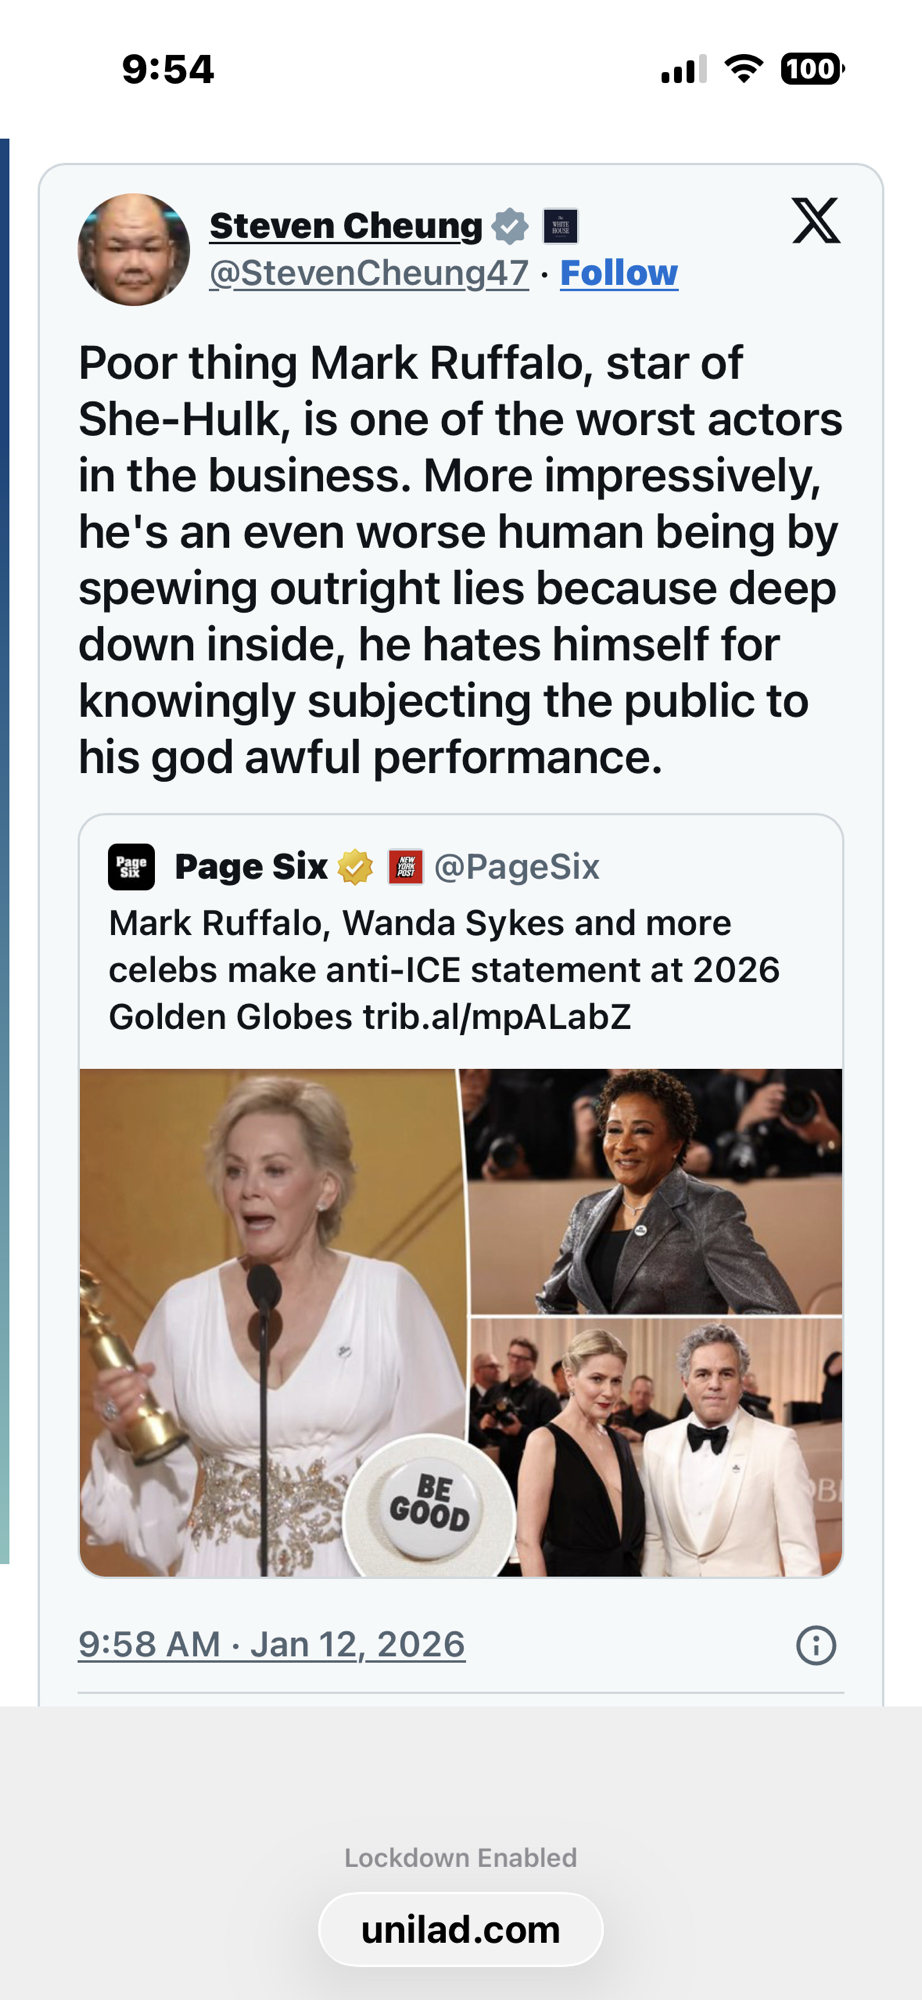Click the X logo on the tweet

tap(815, 220)
